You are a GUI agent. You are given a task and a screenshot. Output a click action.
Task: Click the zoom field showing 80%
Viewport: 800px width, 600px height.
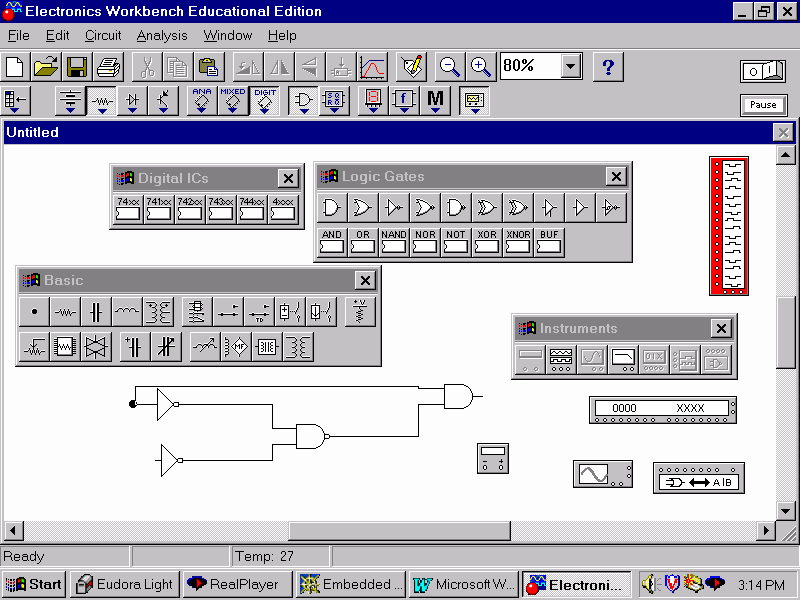pos(531,66)
